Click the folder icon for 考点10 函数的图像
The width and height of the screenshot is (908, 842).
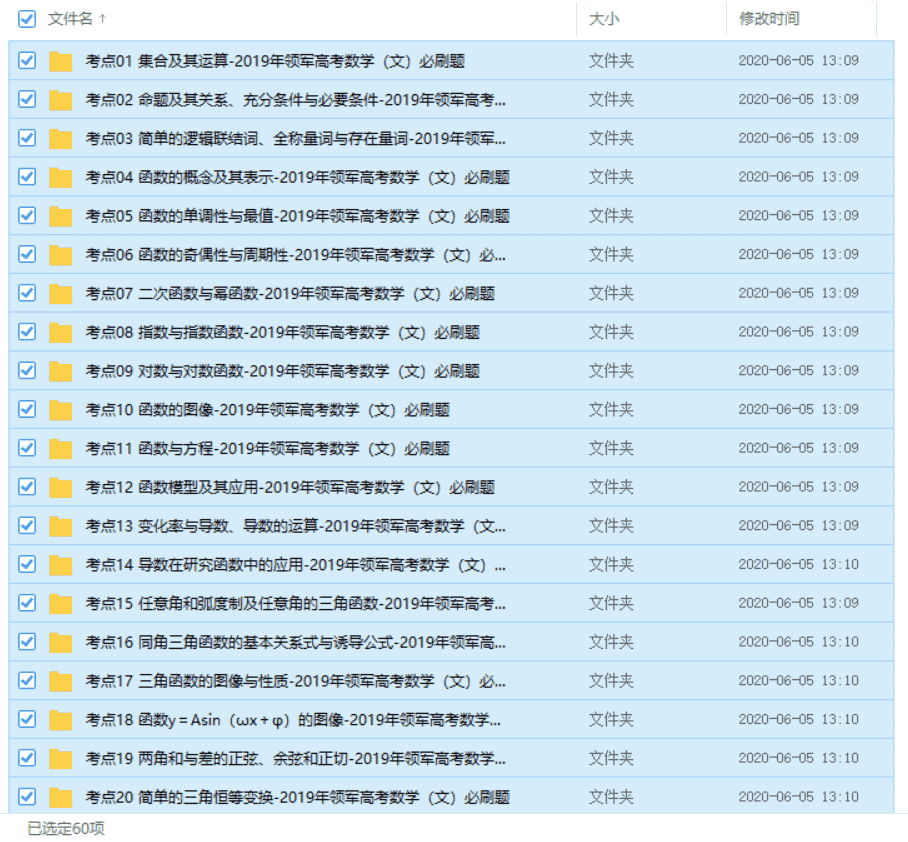coord(61,410)
